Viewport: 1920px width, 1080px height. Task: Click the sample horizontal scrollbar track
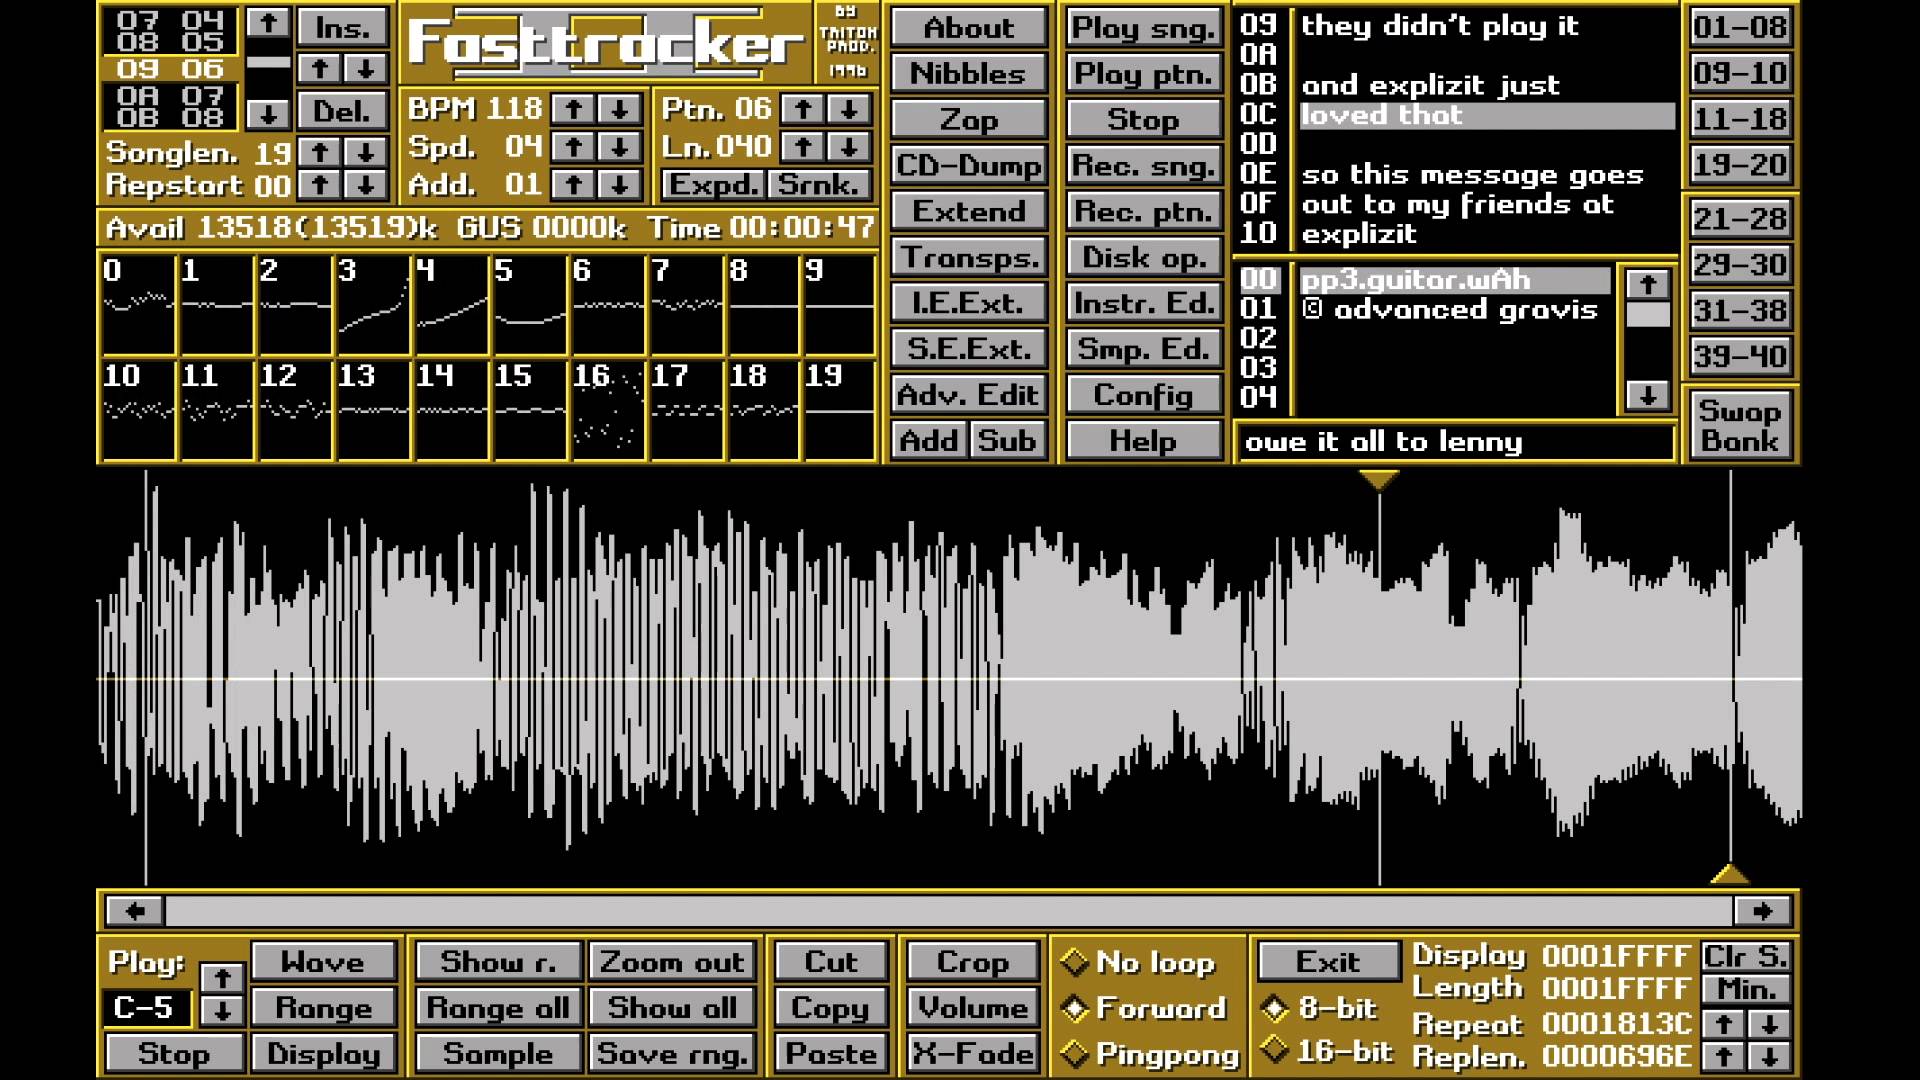pyautogui.click(x=948, y=911)
